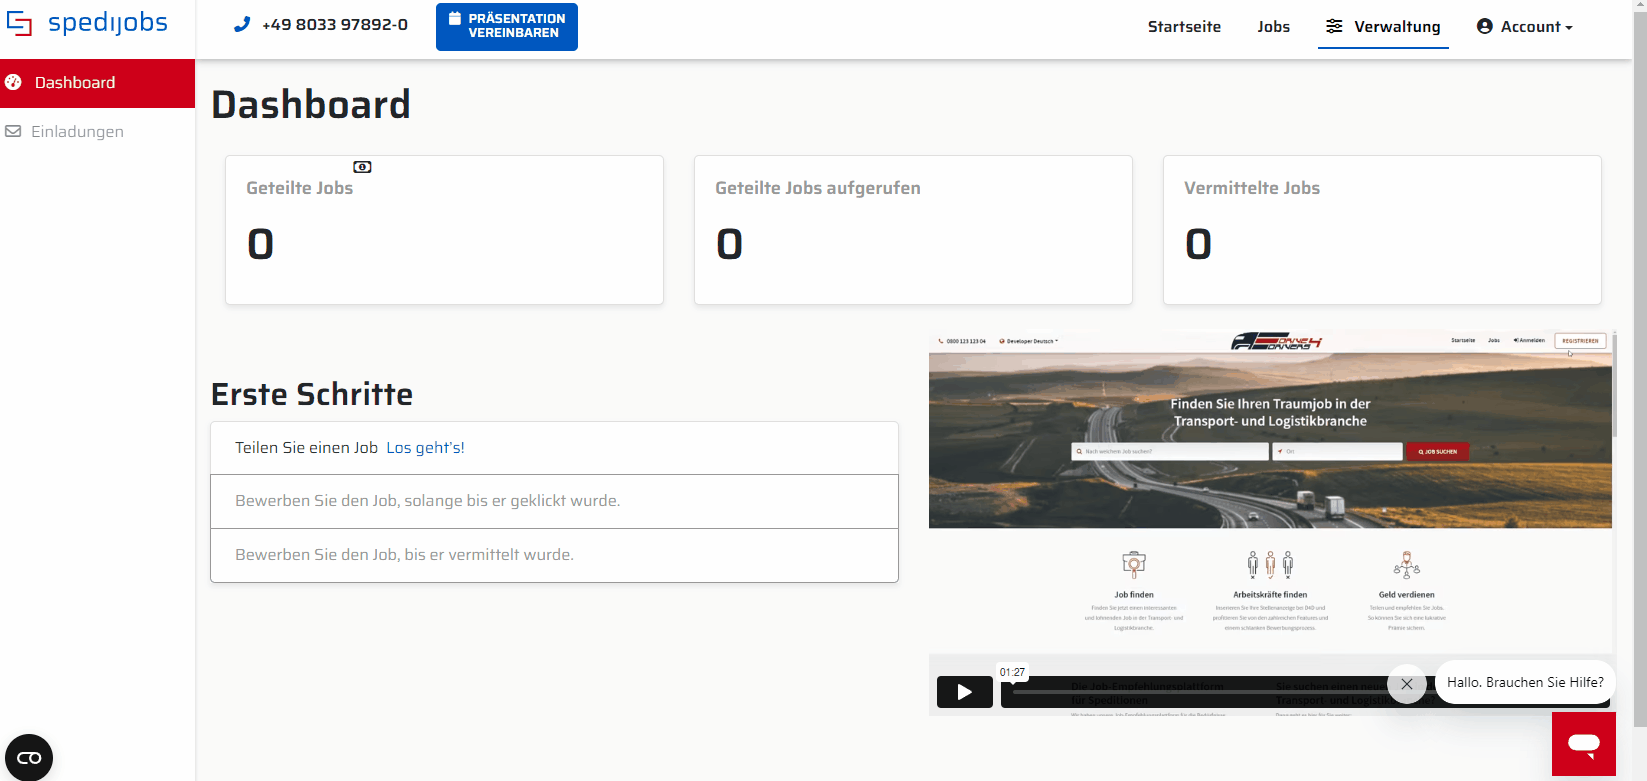Open the red chat widget

point(1584,744)
